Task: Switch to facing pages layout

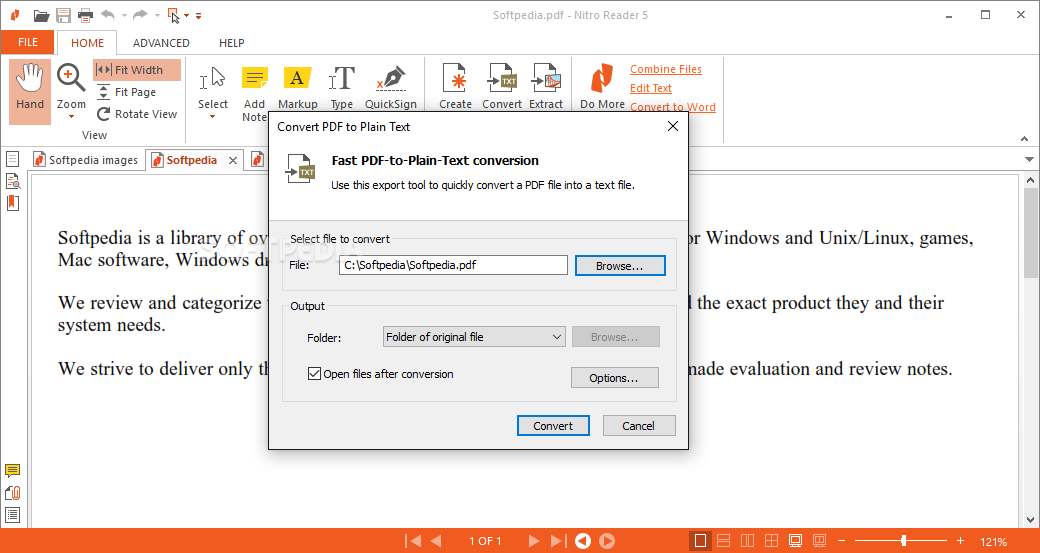Action: point(748,541)
